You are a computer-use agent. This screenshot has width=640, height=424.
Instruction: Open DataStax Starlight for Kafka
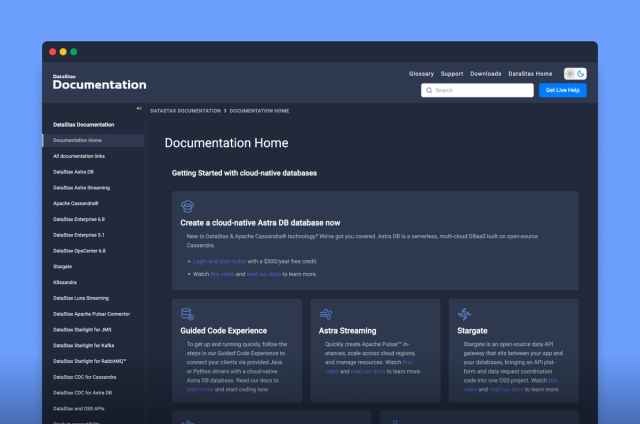tap(83, 346)
